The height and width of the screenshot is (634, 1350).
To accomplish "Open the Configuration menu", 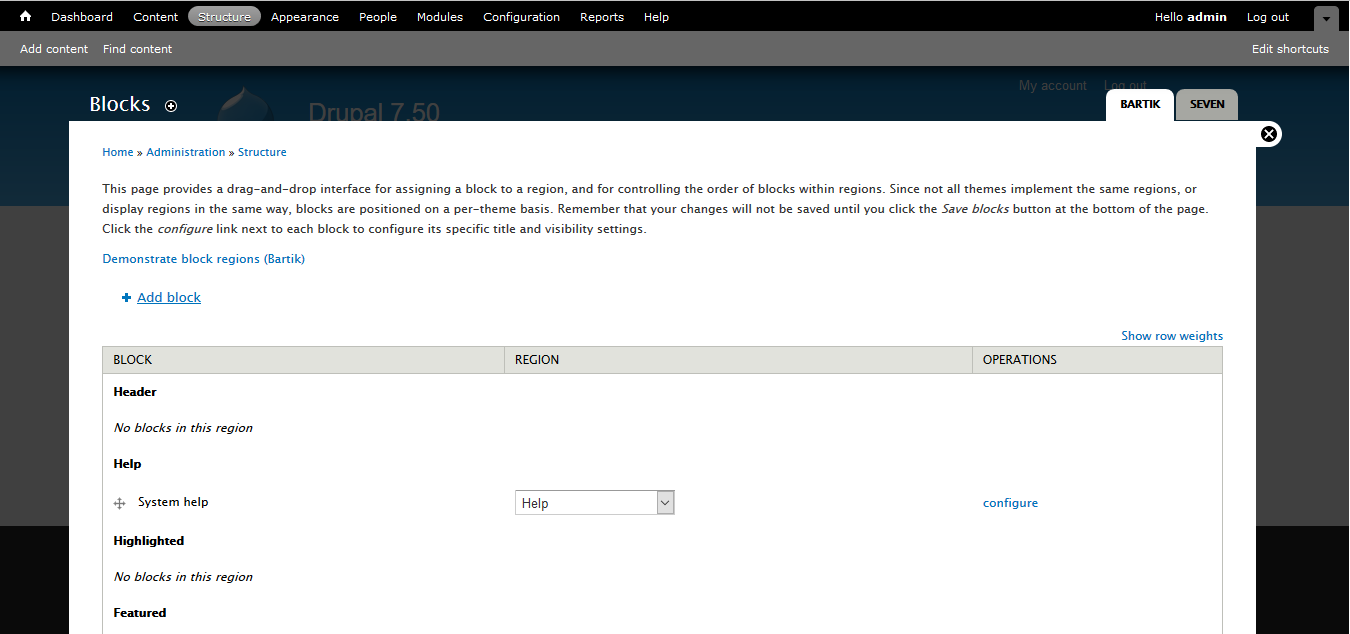I will (521, 17).
